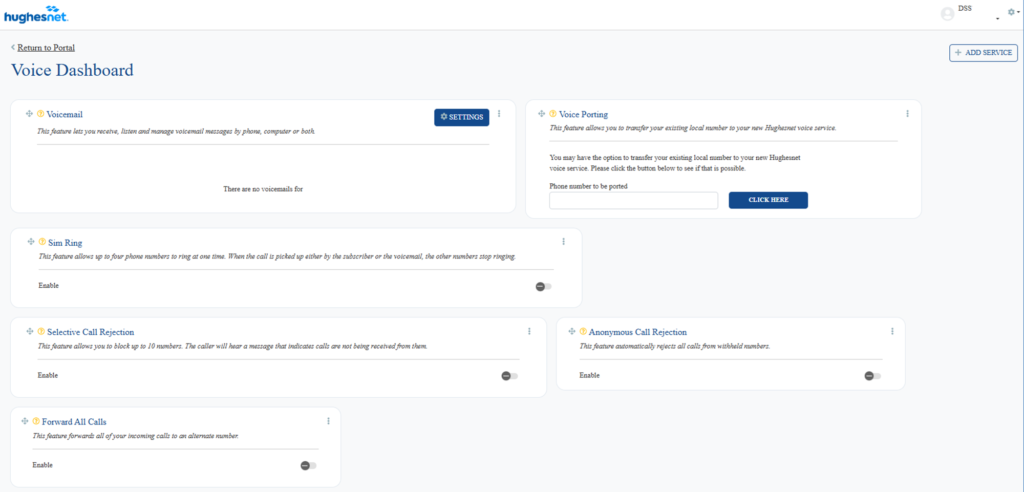Image resolution: width=1024 pixels, height=492 pixels.
Task: Click the Voicemail help question icon
Action: [41, 114]
